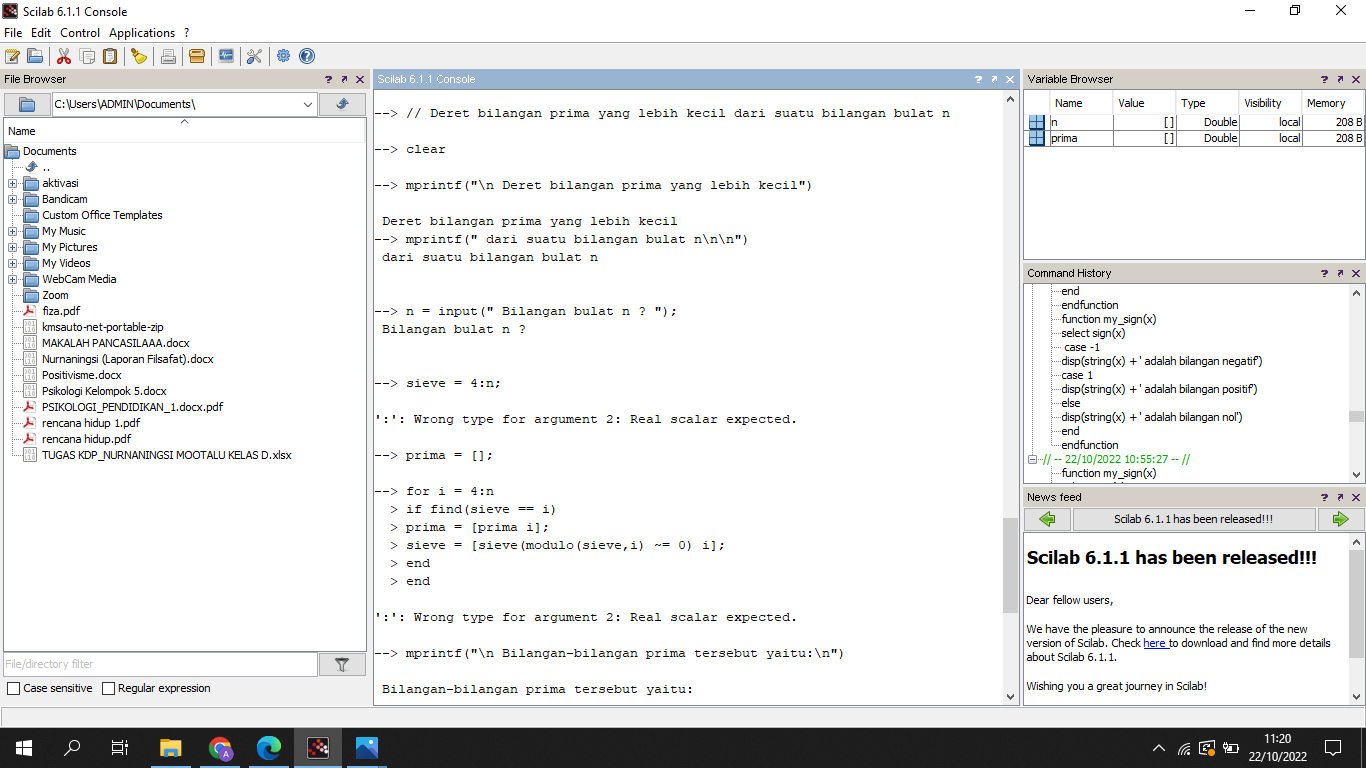Clear the console with broom icon
The image size is (1366, 768).
(139, 56)
